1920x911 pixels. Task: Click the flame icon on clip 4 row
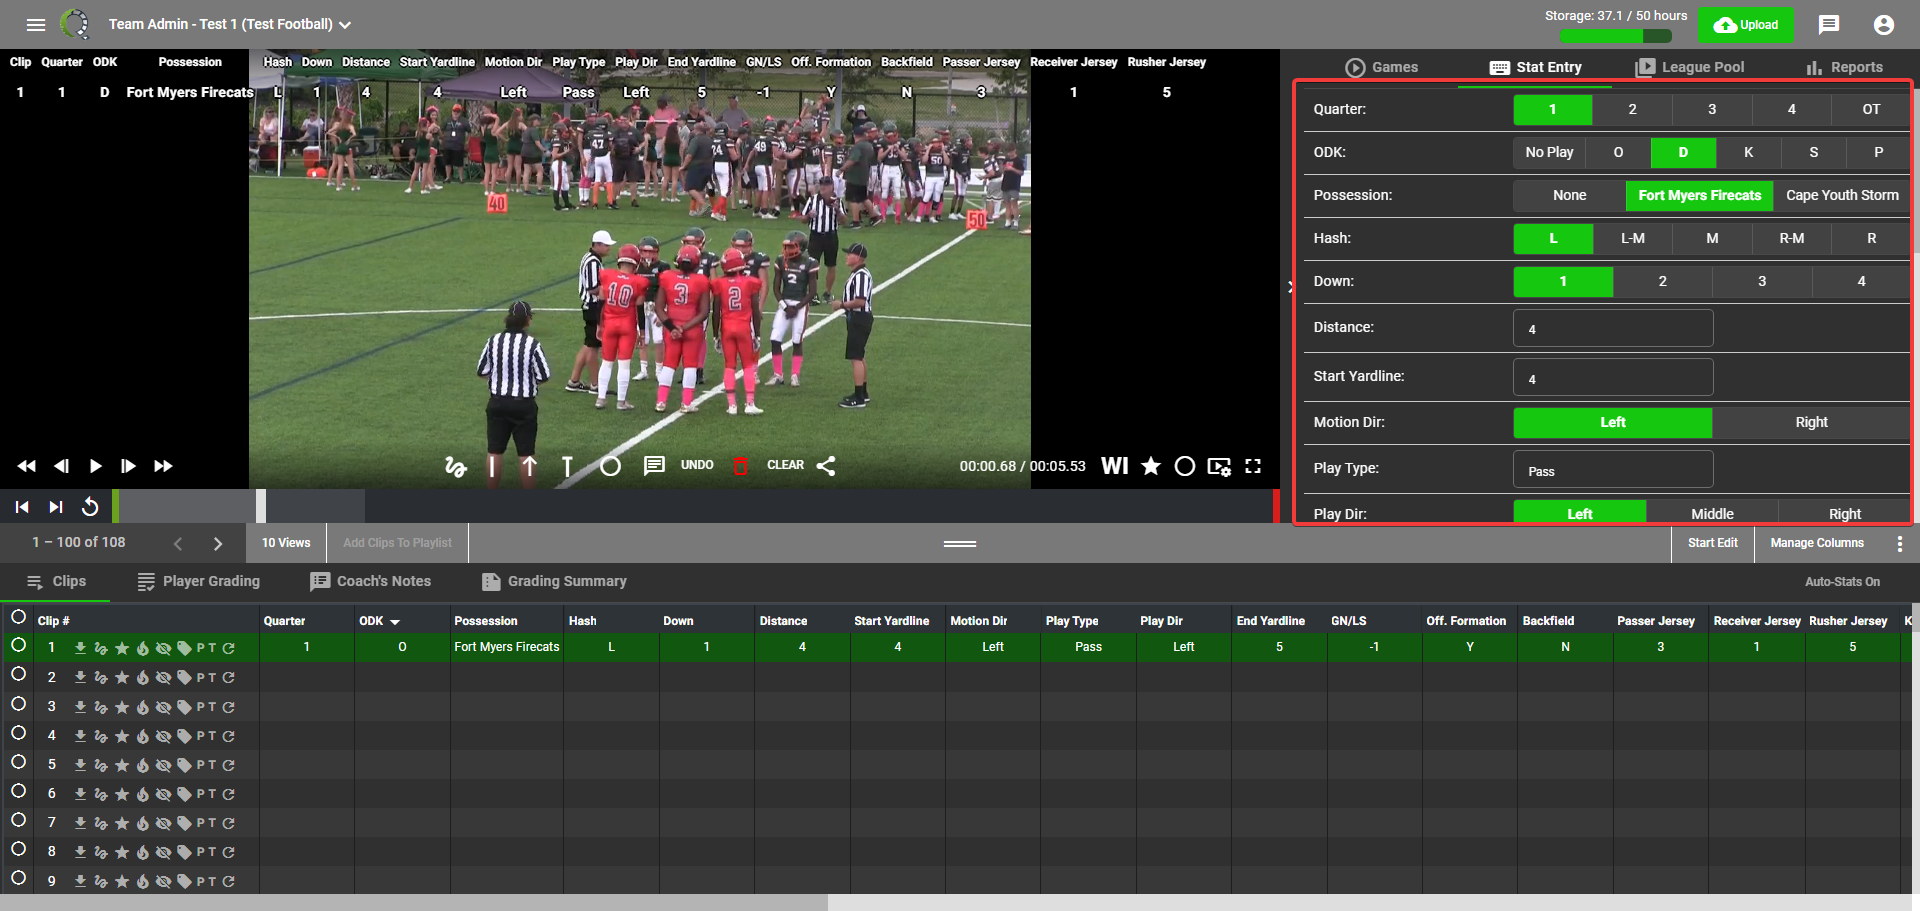coord(143,736)
